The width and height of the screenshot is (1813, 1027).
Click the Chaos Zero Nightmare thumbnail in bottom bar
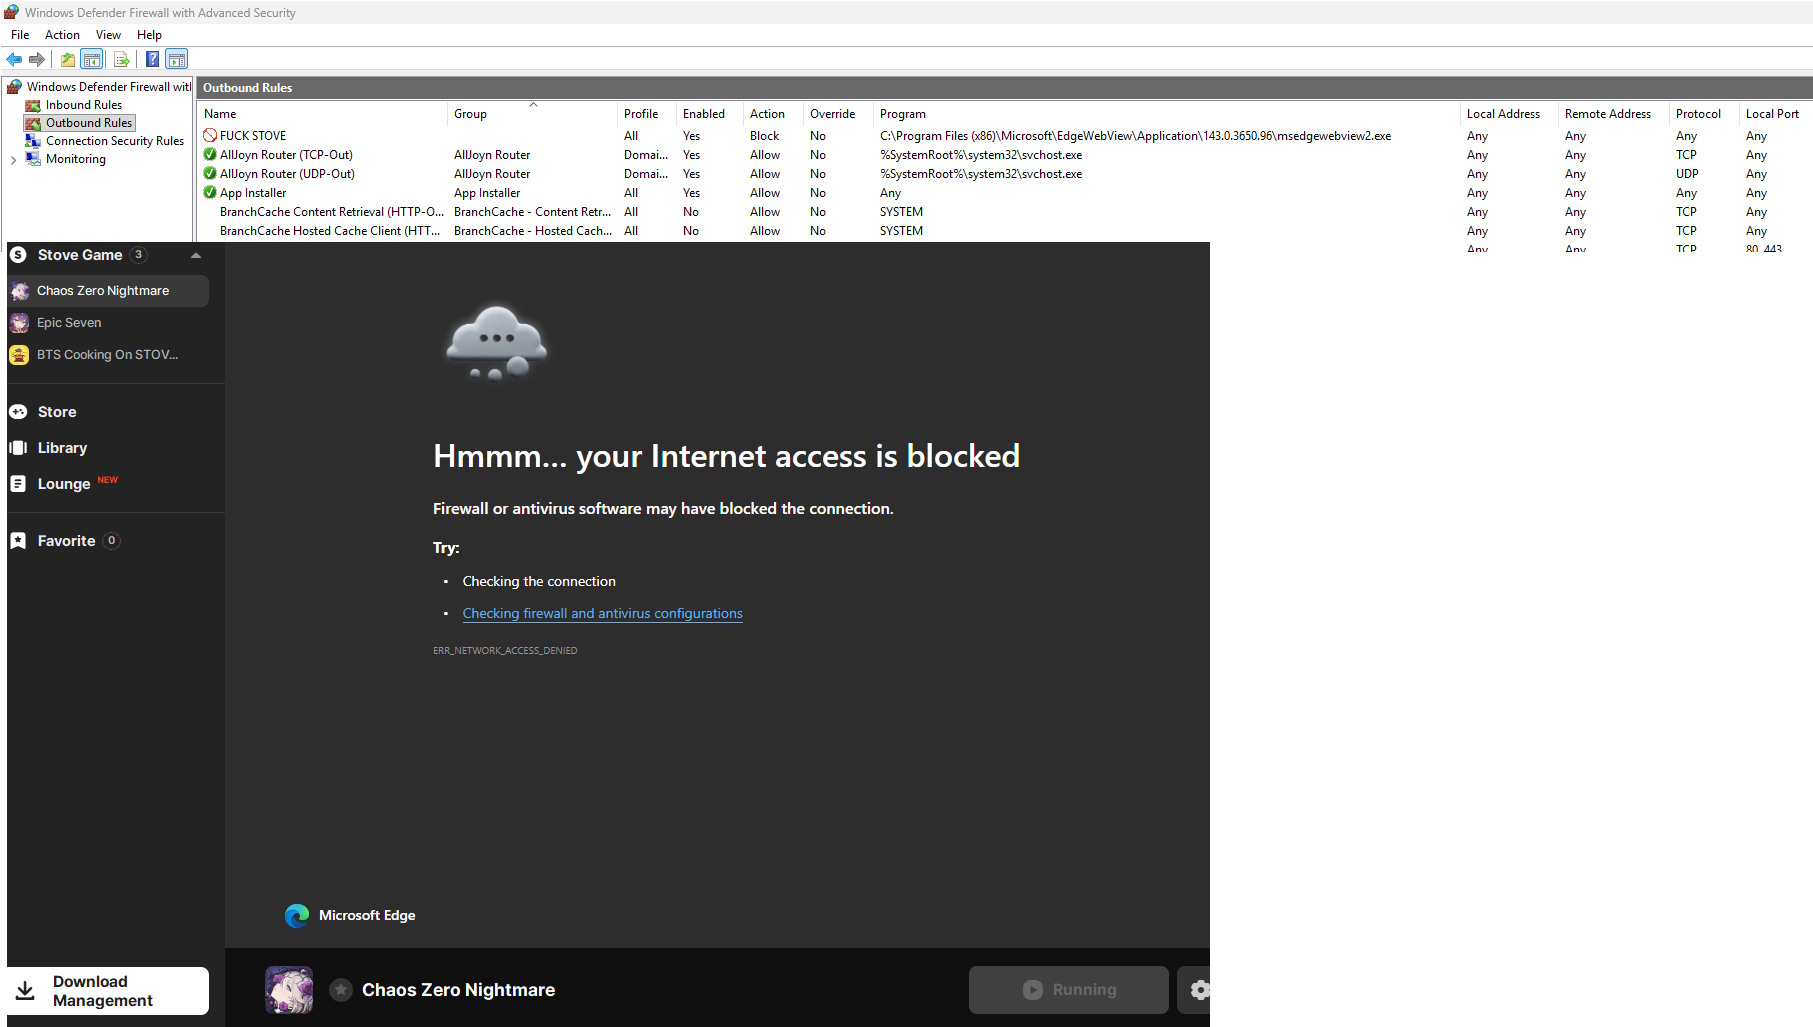289,990
